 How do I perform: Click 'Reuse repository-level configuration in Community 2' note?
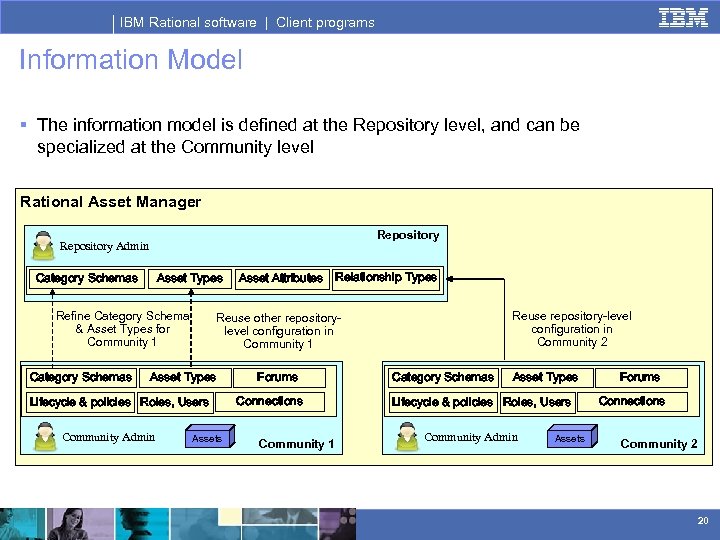tap(572, 329)
